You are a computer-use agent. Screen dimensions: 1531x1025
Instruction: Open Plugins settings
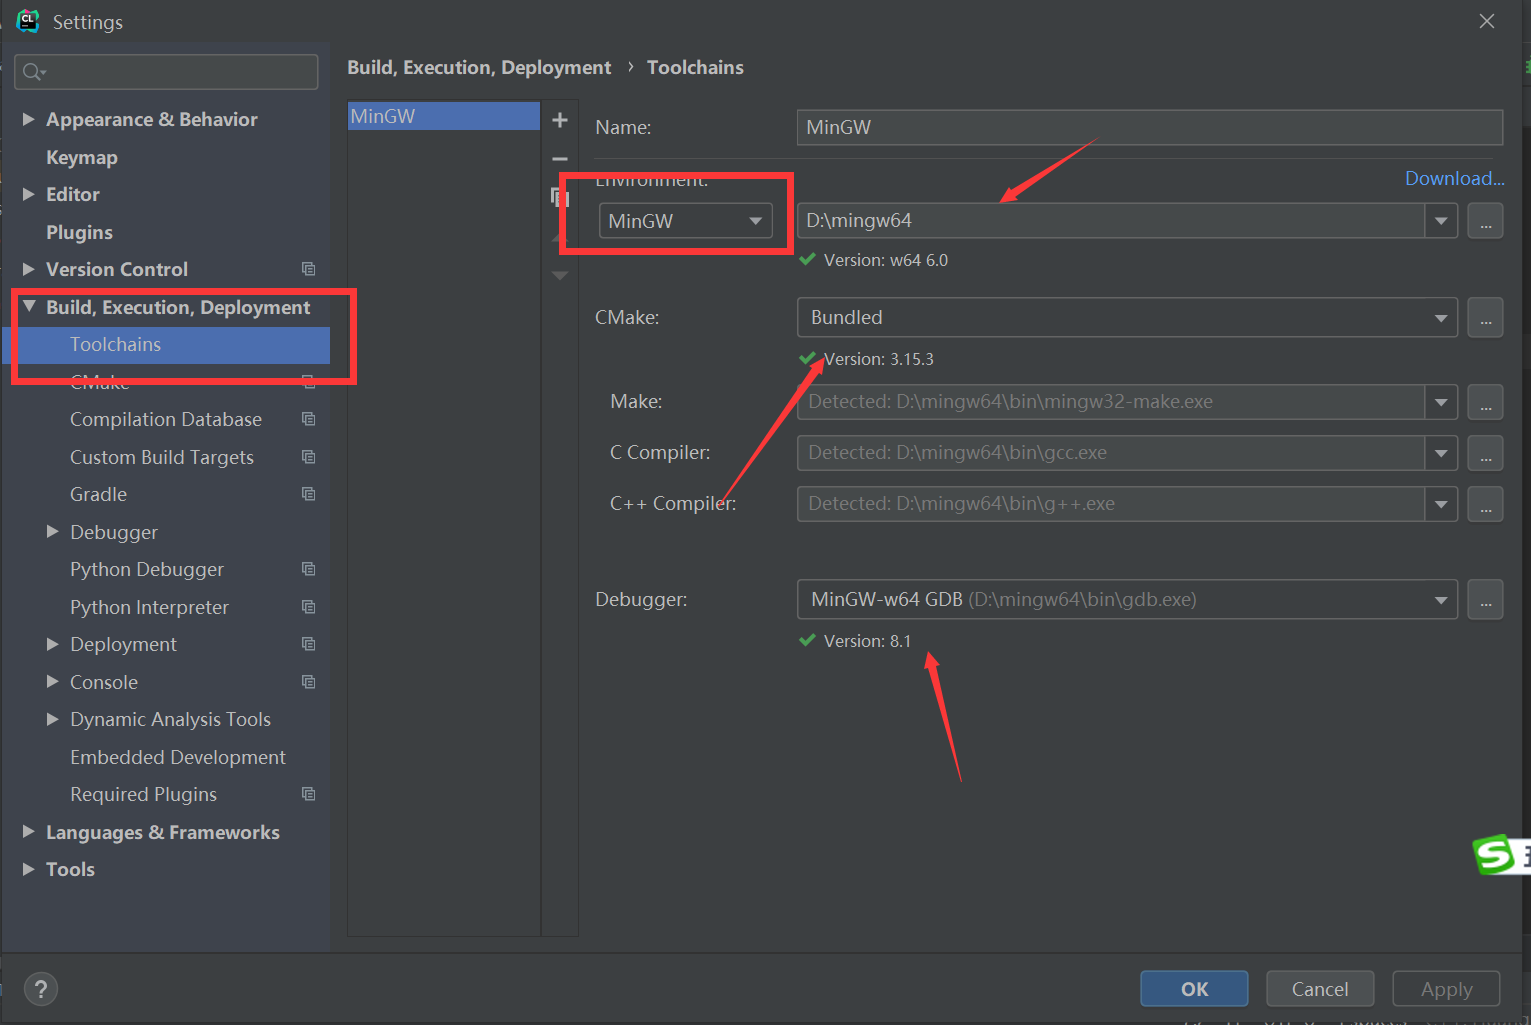[79, 232]
